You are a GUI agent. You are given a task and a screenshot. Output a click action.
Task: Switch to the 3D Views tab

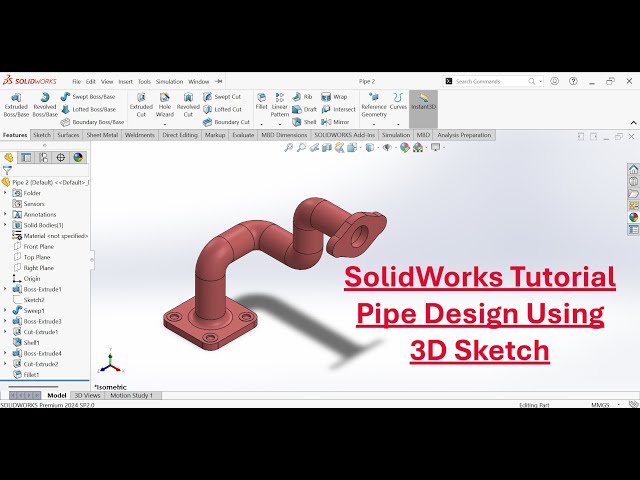coord(87,395)
